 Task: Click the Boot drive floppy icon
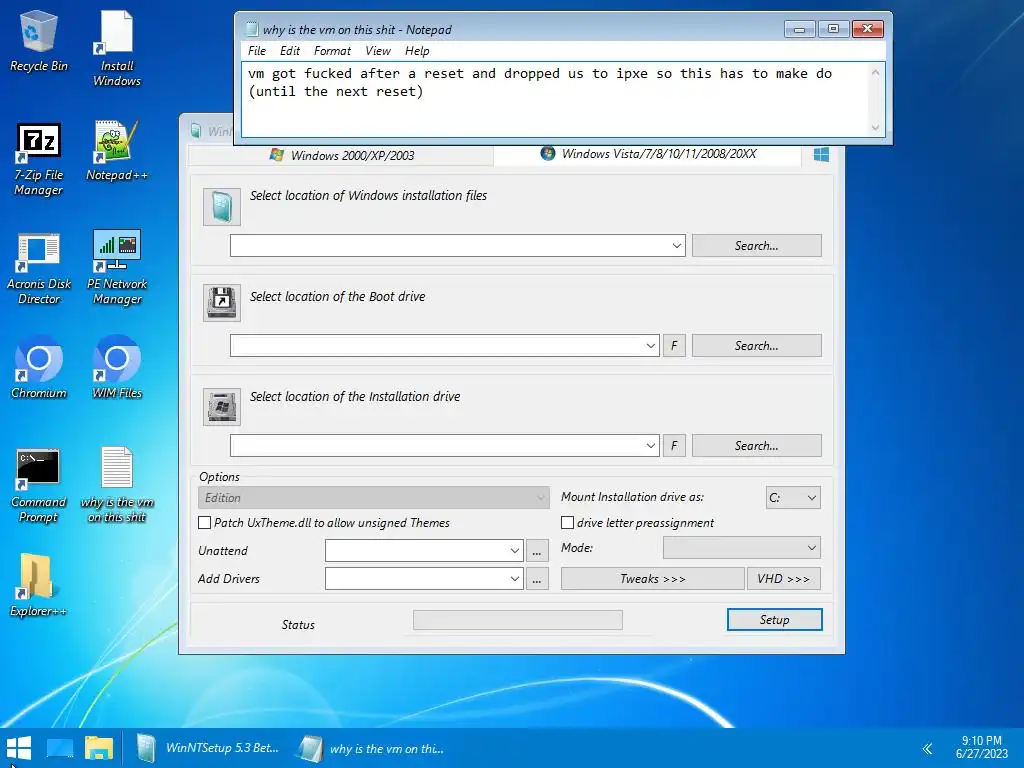221,302
